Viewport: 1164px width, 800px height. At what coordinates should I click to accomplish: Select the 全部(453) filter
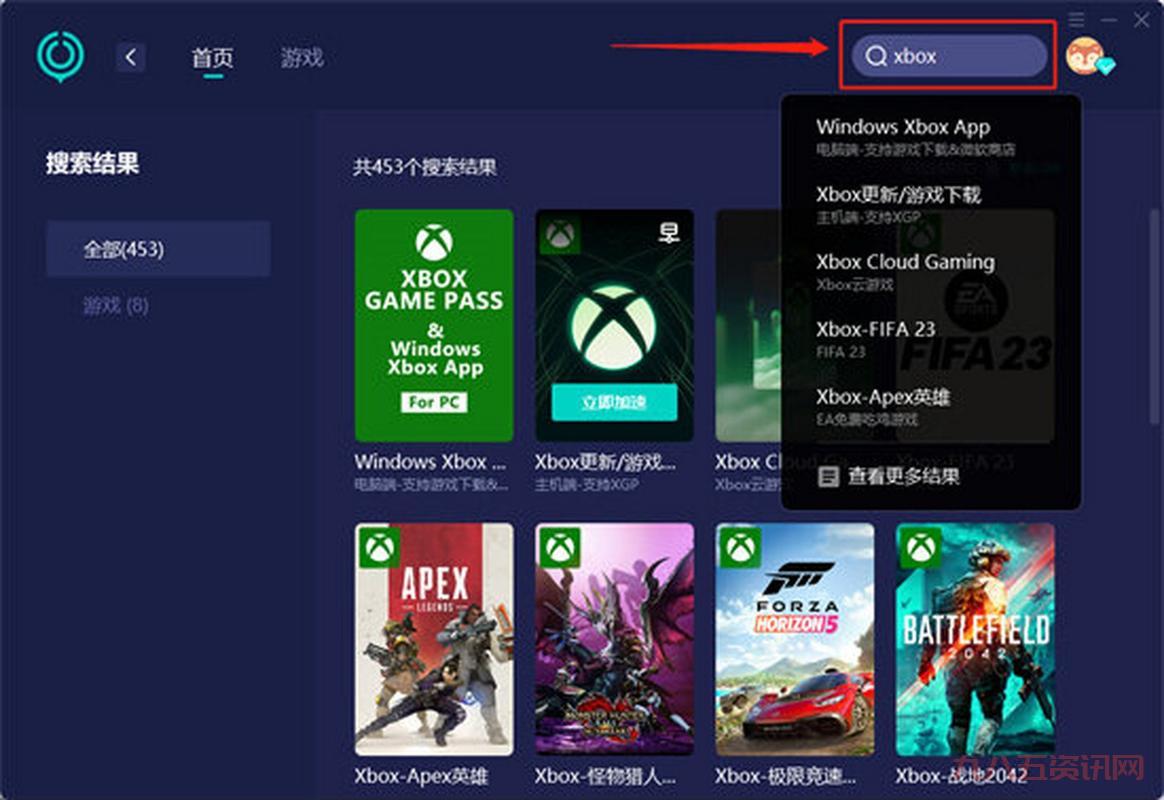[x=158, y=249]
